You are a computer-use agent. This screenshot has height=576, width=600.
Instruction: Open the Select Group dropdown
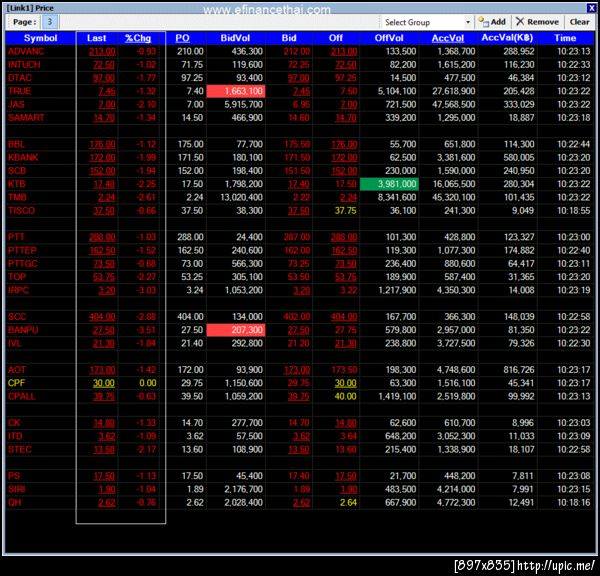(468, 22)
